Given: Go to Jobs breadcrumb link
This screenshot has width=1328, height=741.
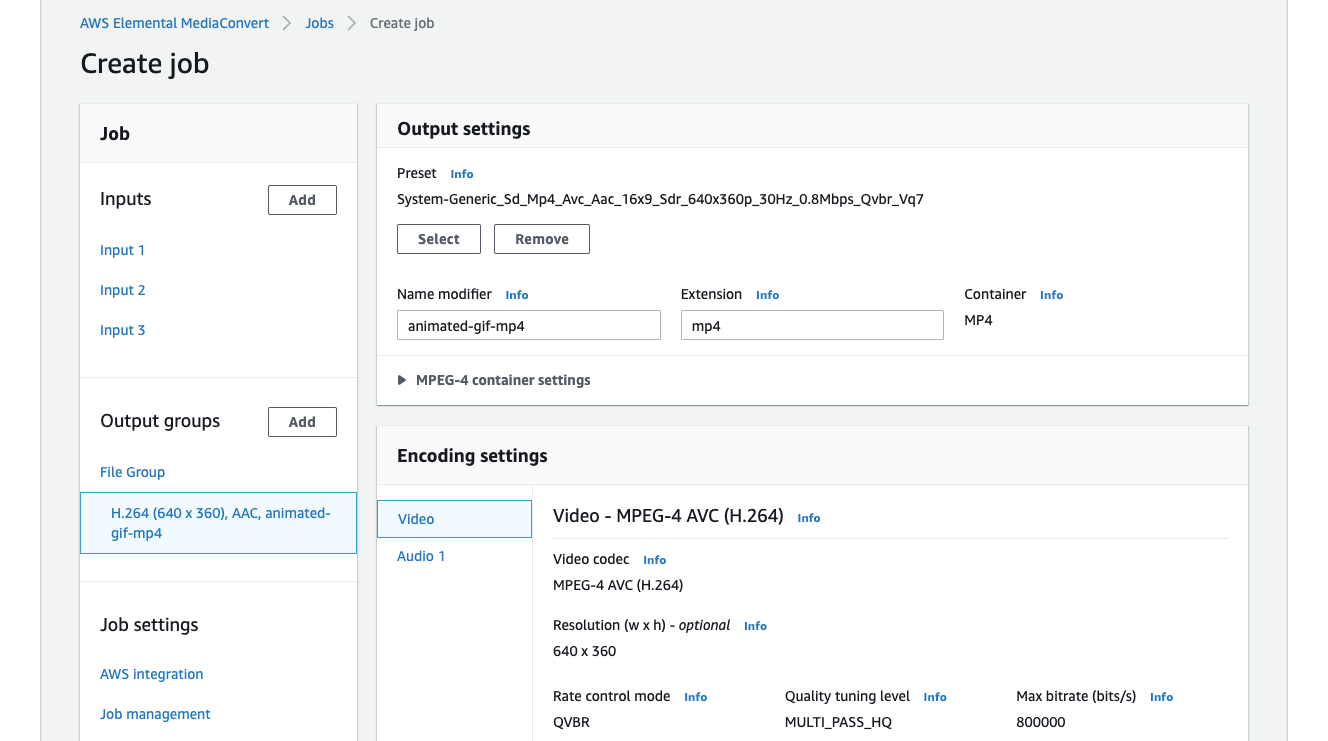Looking at the screenshot, I should tap(319, 23).
